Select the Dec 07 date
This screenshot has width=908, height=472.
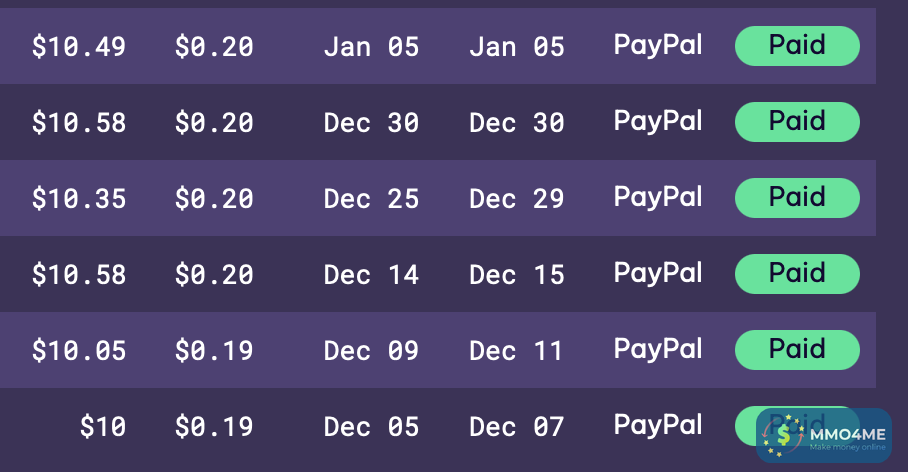pos(517,427)
